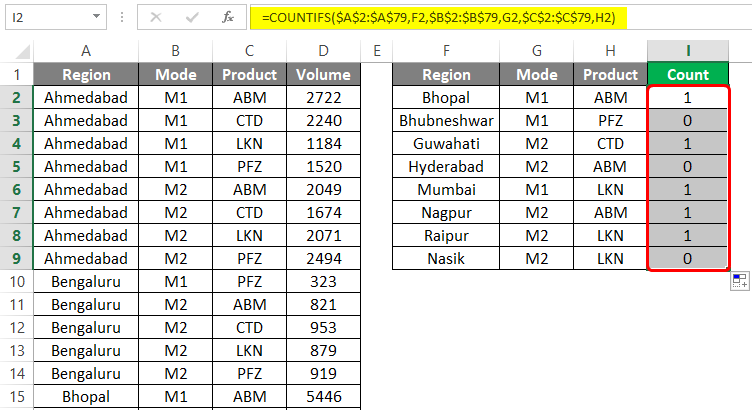The image size is (752, 410).
Task: Open the Auto Fill Options icon
Action: [x=740, y=282]
